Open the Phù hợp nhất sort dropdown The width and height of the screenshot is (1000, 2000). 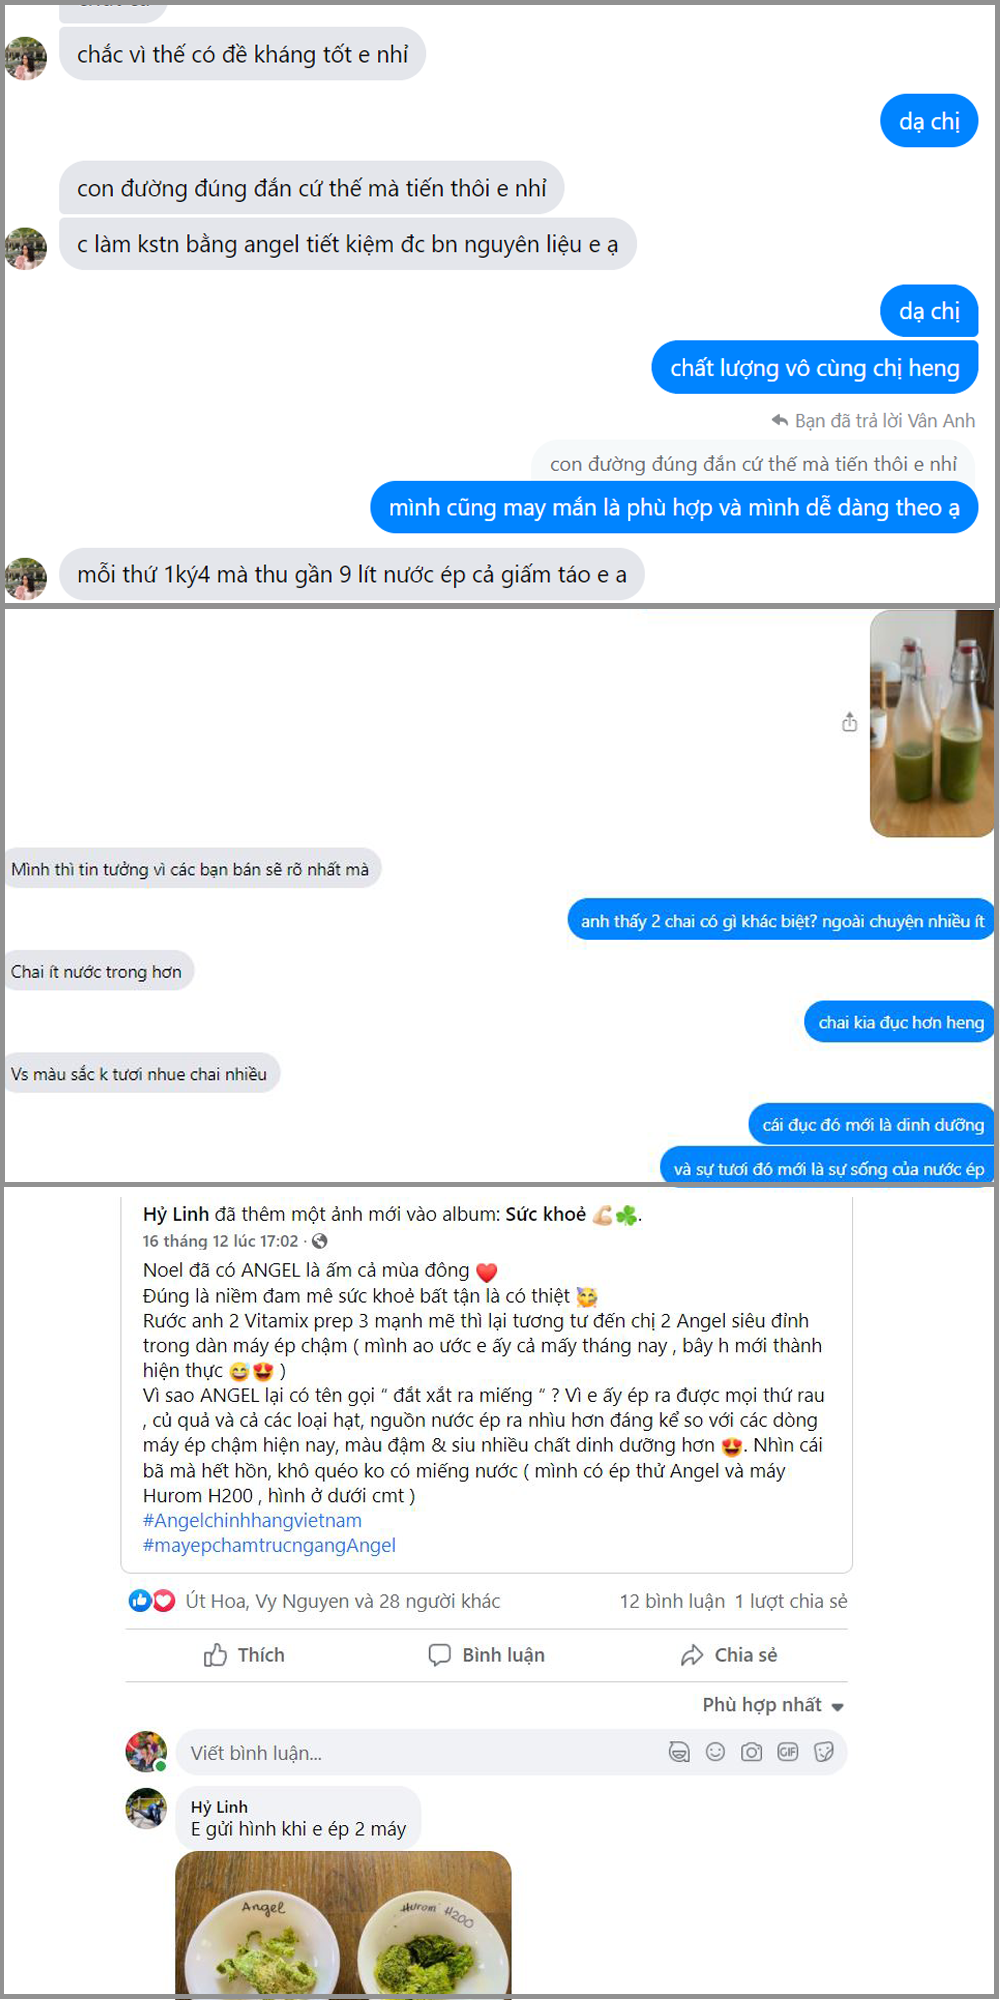click(x=773, y=1705)
